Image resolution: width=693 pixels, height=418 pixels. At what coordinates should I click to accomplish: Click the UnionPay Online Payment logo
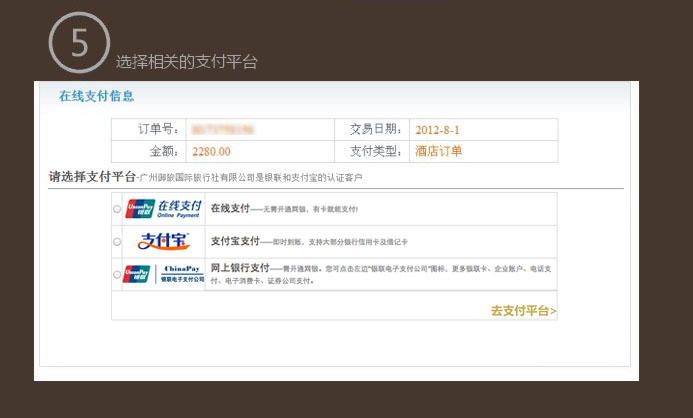pyautogui.click(x=163, y=209)
